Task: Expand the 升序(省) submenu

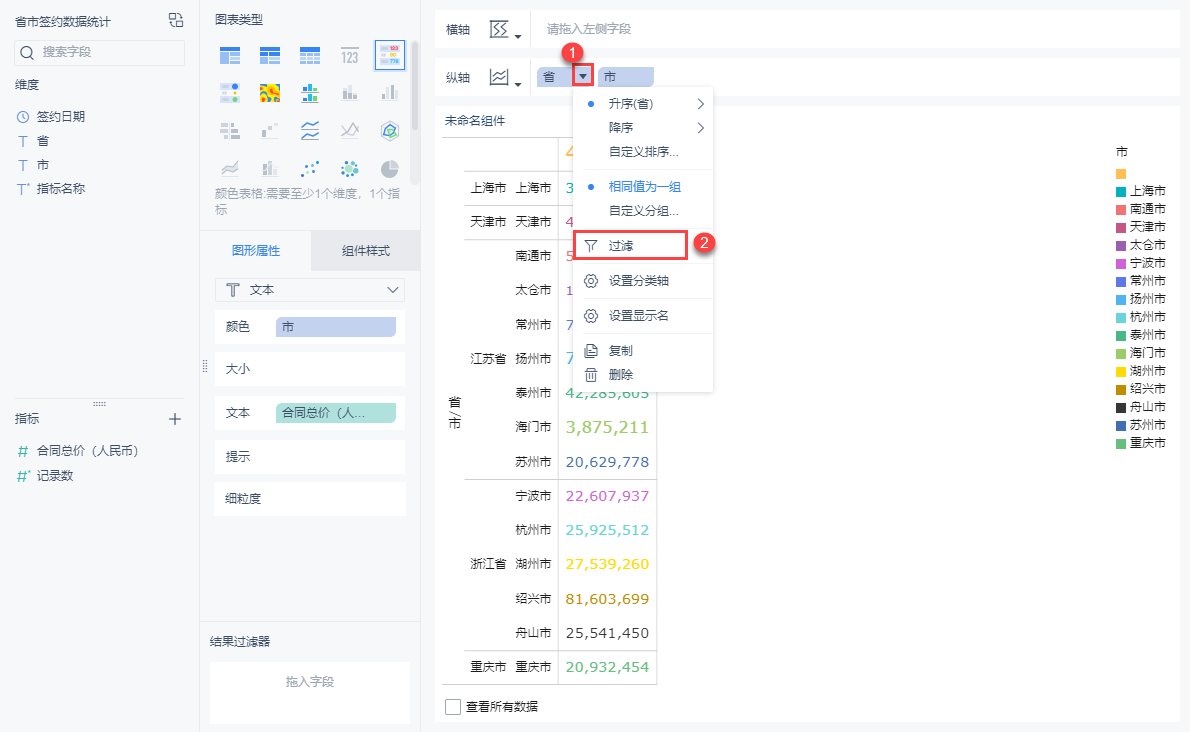Action: pos(700,104)
